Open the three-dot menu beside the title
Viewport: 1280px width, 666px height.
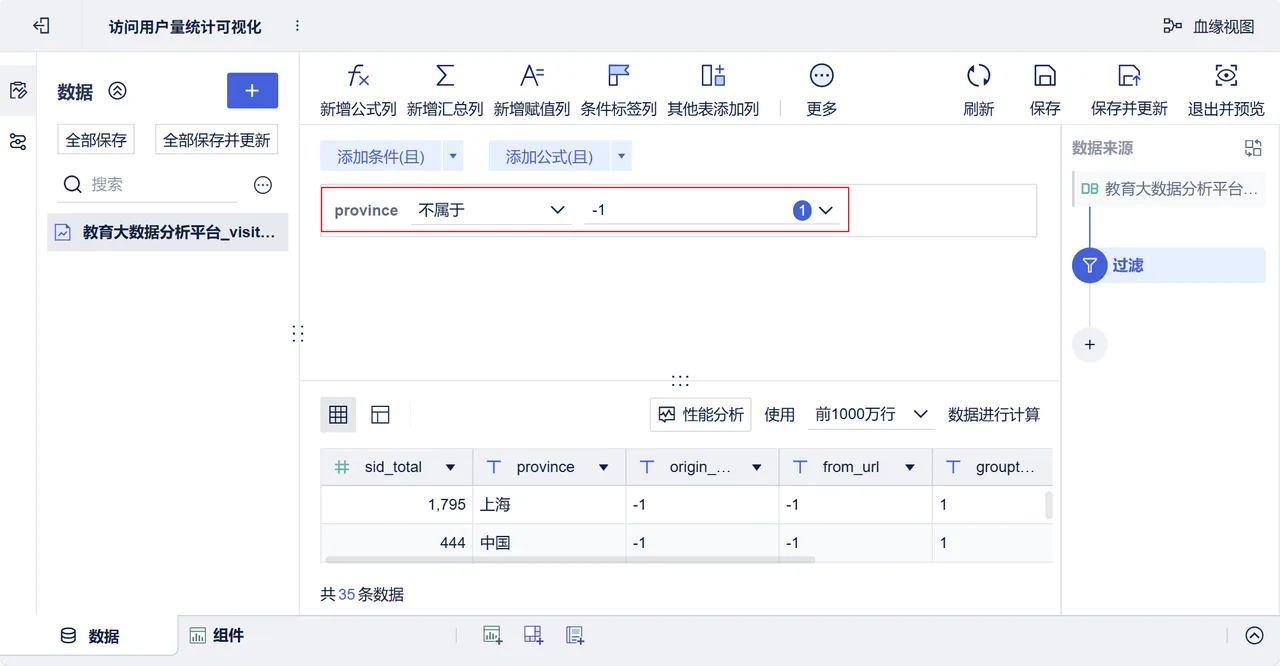[296, 26]
